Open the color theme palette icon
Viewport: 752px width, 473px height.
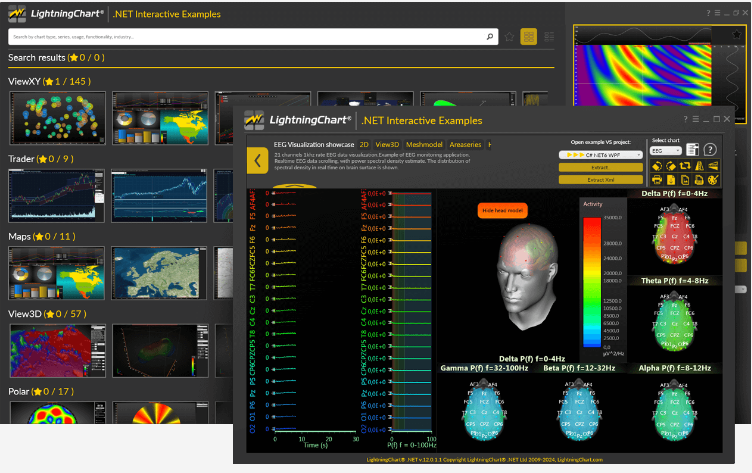[713, 180]
